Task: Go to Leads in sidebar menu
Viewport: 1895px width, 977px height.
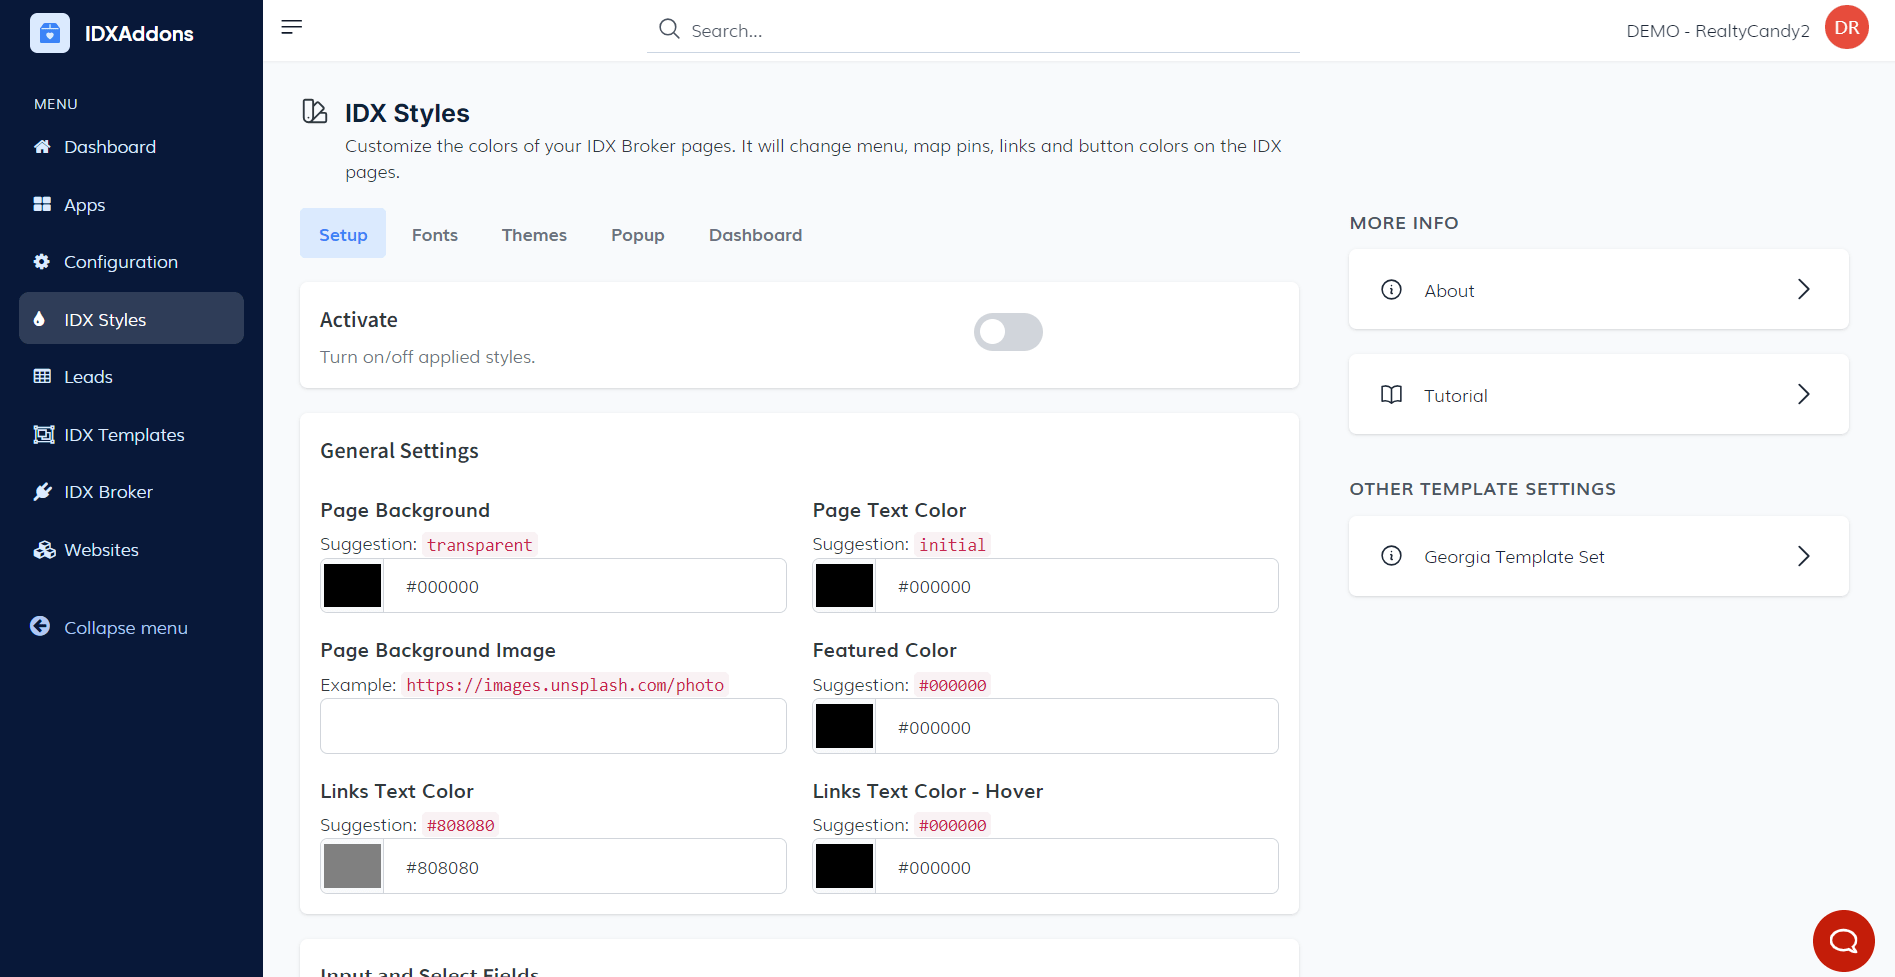Action: (x=88, y=377)
